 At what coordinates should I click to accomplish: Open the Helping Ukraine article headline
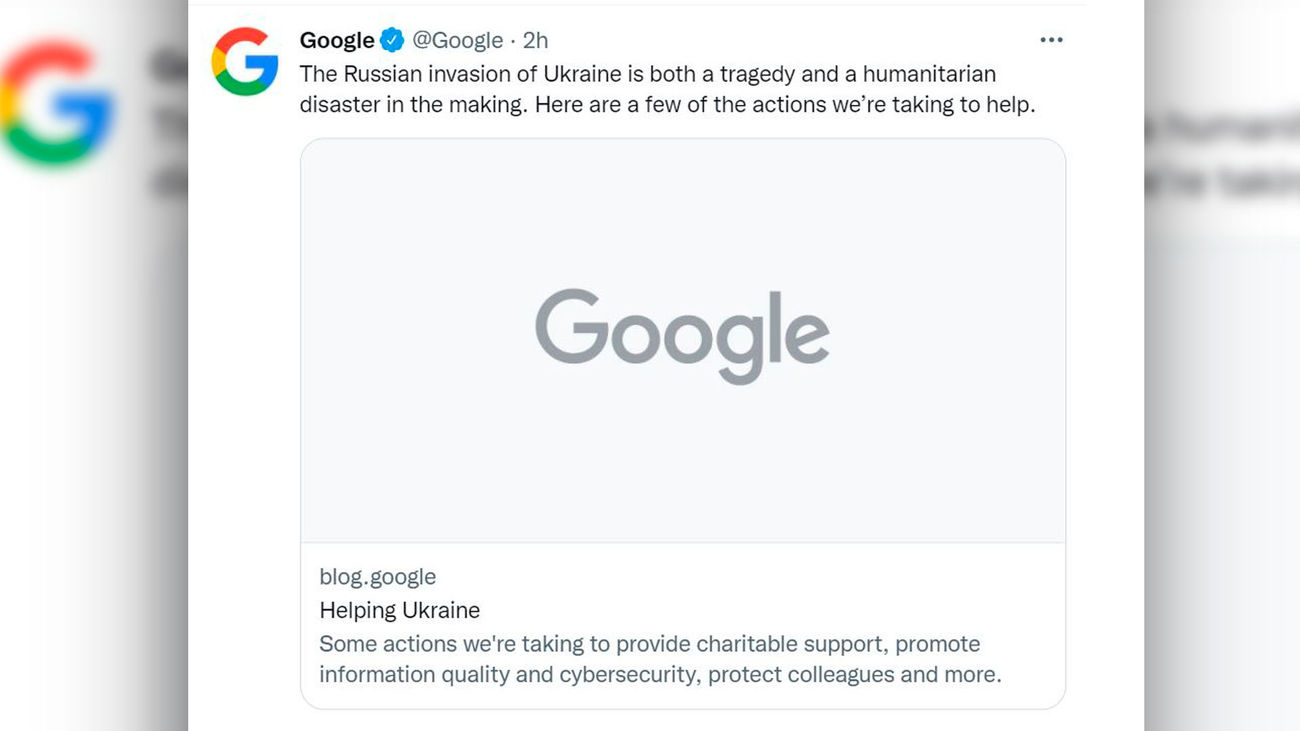click(x=398, y=610)
